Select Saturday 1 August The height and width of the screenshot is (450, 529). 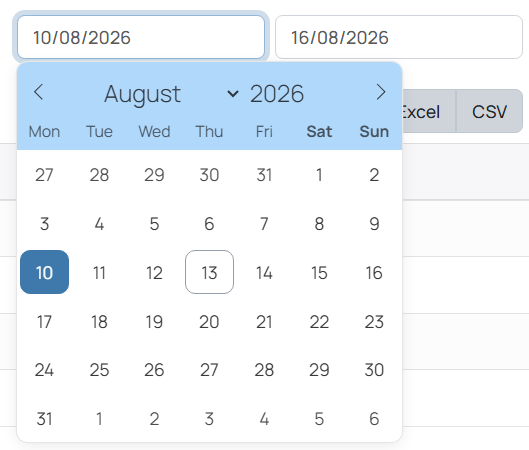319,175
